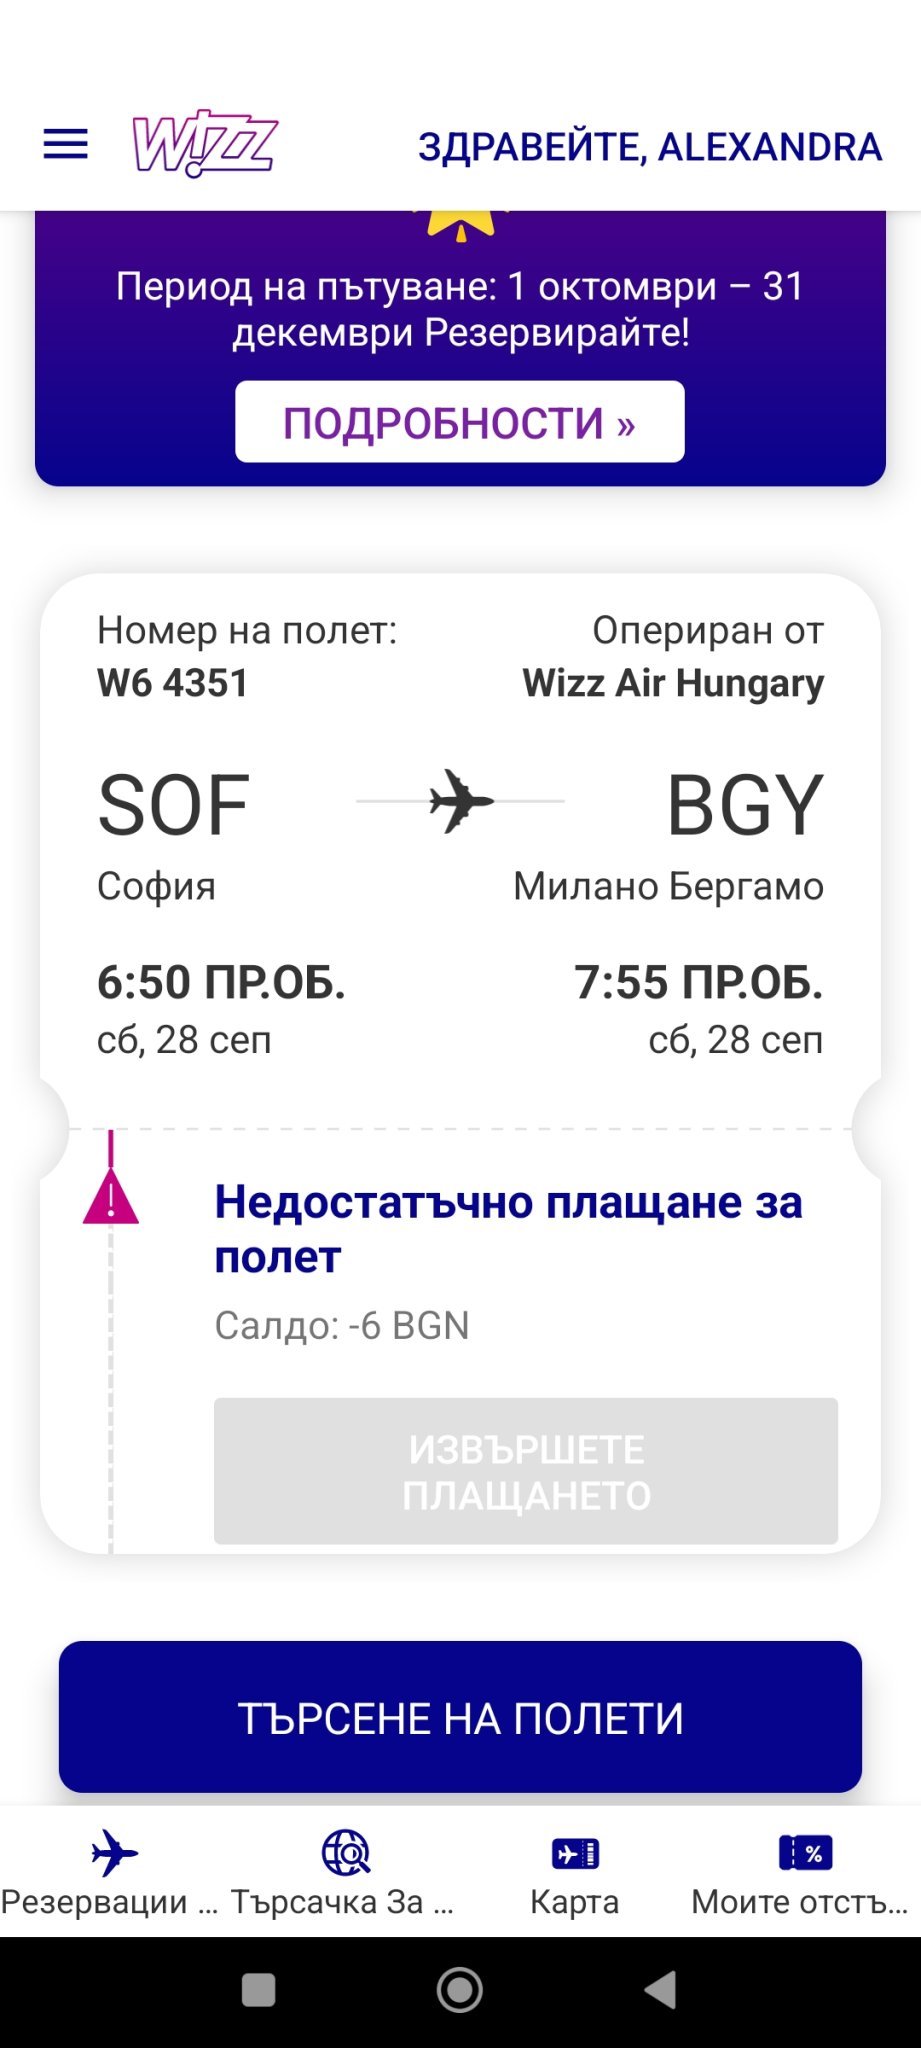Switch to the Карта tab label
The image size is (921, 2048).
pyautogui.click(x=575, y=1902)
